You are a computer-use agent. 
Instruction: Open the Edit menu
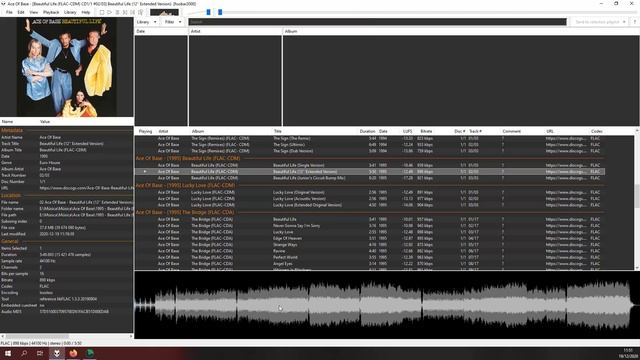click(x=21, y=12)
